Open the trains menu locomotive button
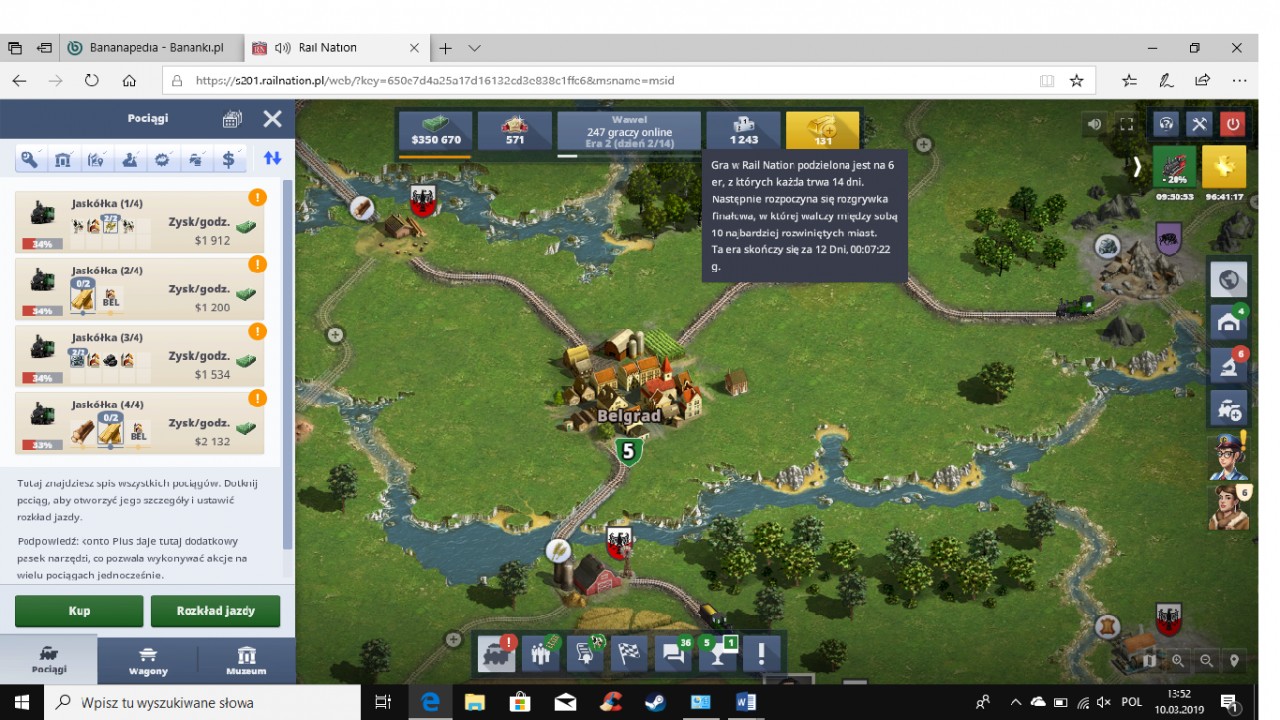The height and width of the screenshot is (720, 1280). 496,654
